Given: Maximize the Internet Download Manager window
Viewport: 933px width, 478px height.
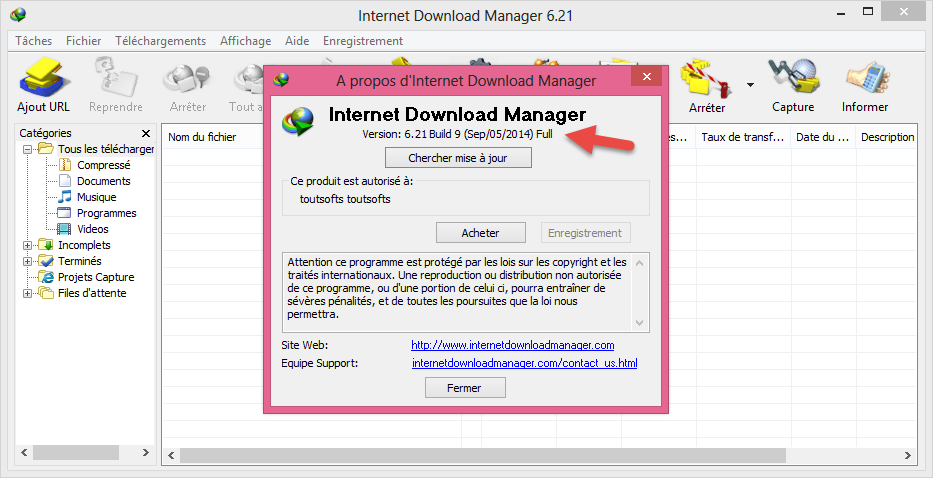Looking at the screenshot, I should tap(868, 11).
